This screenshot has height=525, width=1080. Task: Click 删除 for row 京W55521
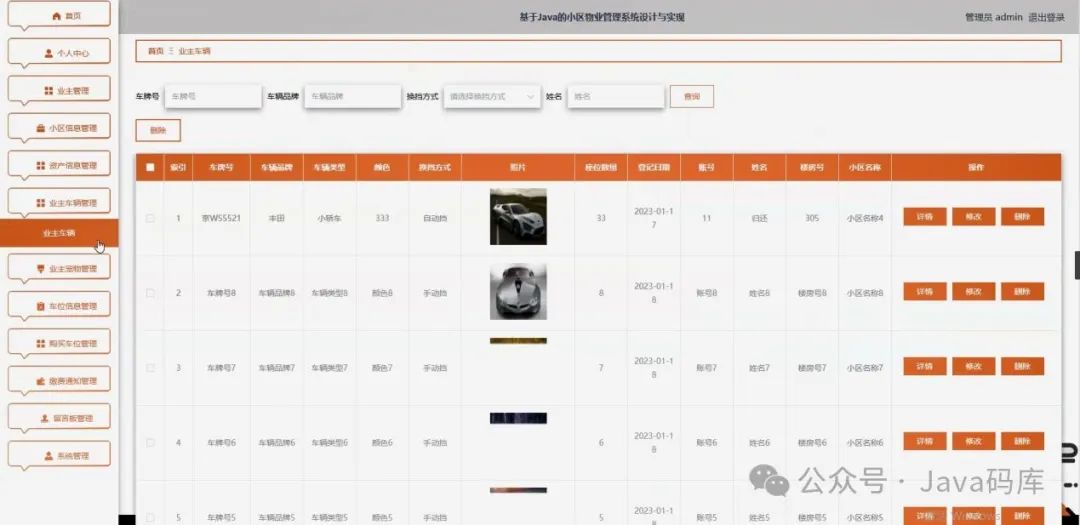click(x=1022, y=217)
